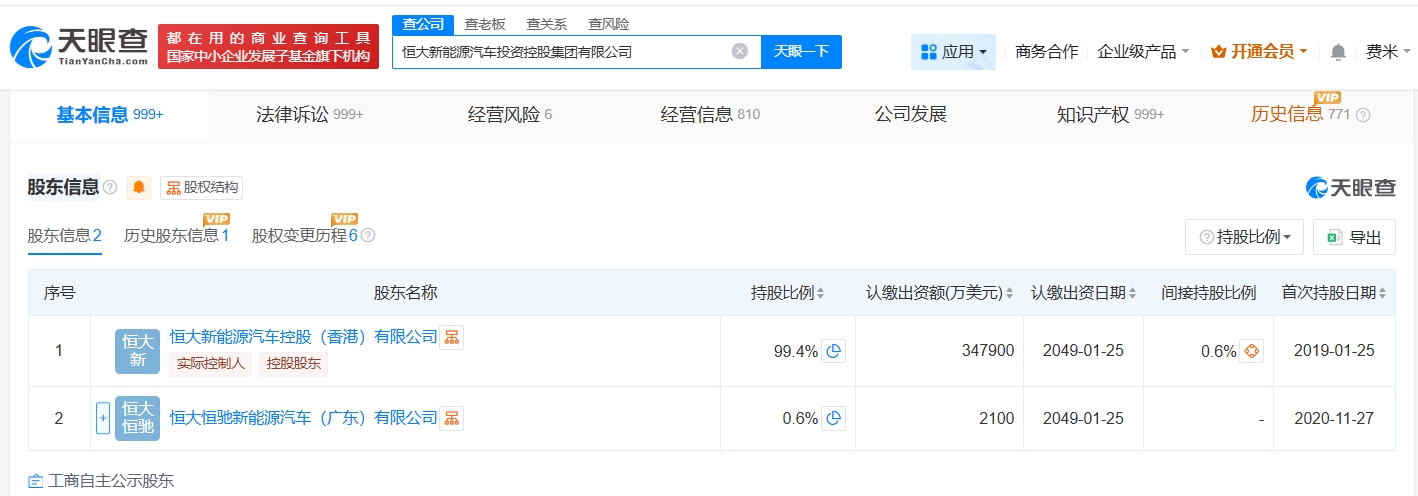The height and width of the screenshot is (496, 1418).
Task: Click the help icon beside 股东信息 heading
Action: [110, 188]
